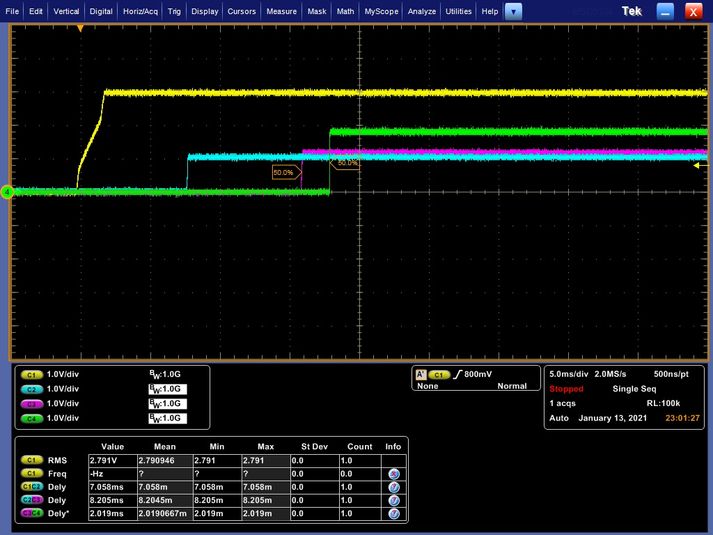Open info icon for C1 Freq measurement
This screenshot has height=535, width=713.
click(x=394, y=474)
